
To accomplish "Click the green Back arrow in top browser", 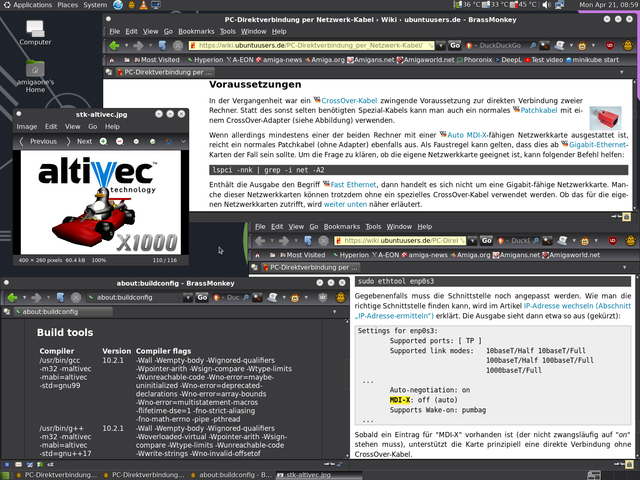I will pyautogui.click(x=115, y=45).
